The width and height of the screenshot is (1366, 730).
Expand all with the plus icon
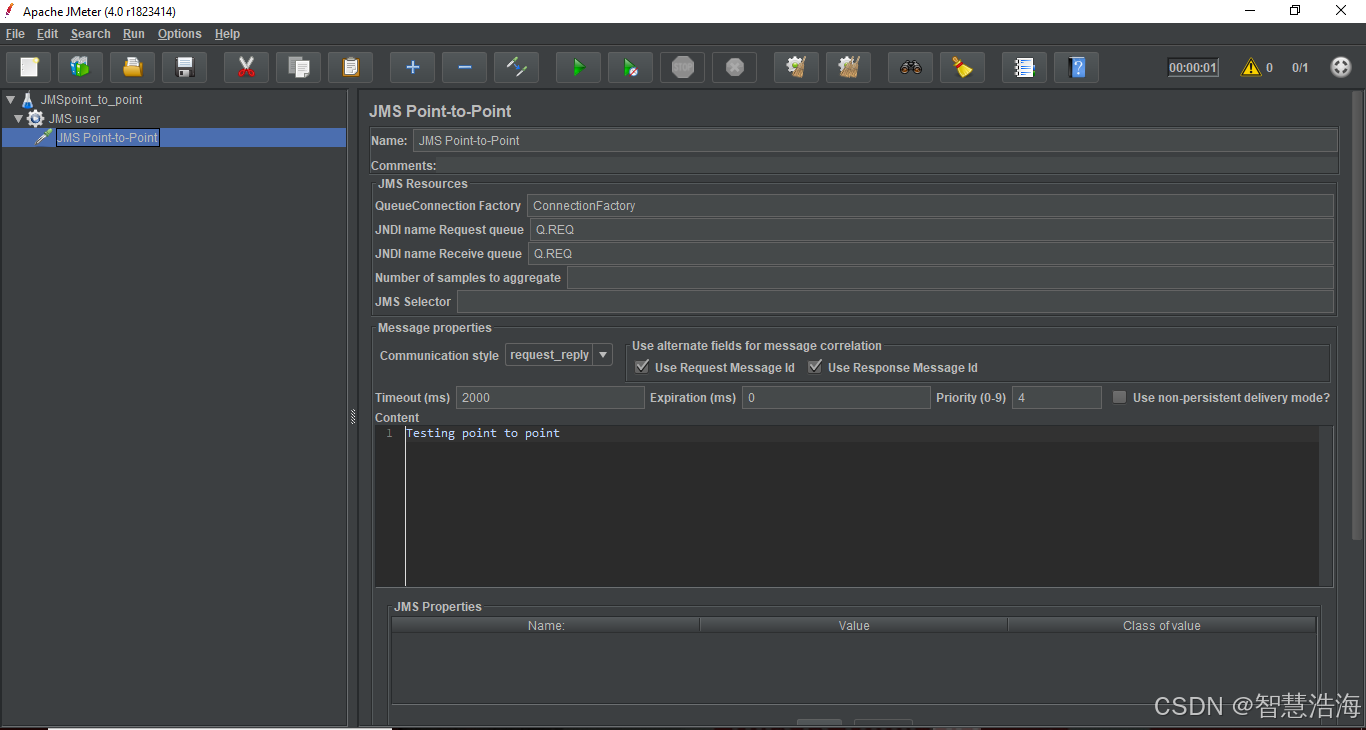pos(413,67)
